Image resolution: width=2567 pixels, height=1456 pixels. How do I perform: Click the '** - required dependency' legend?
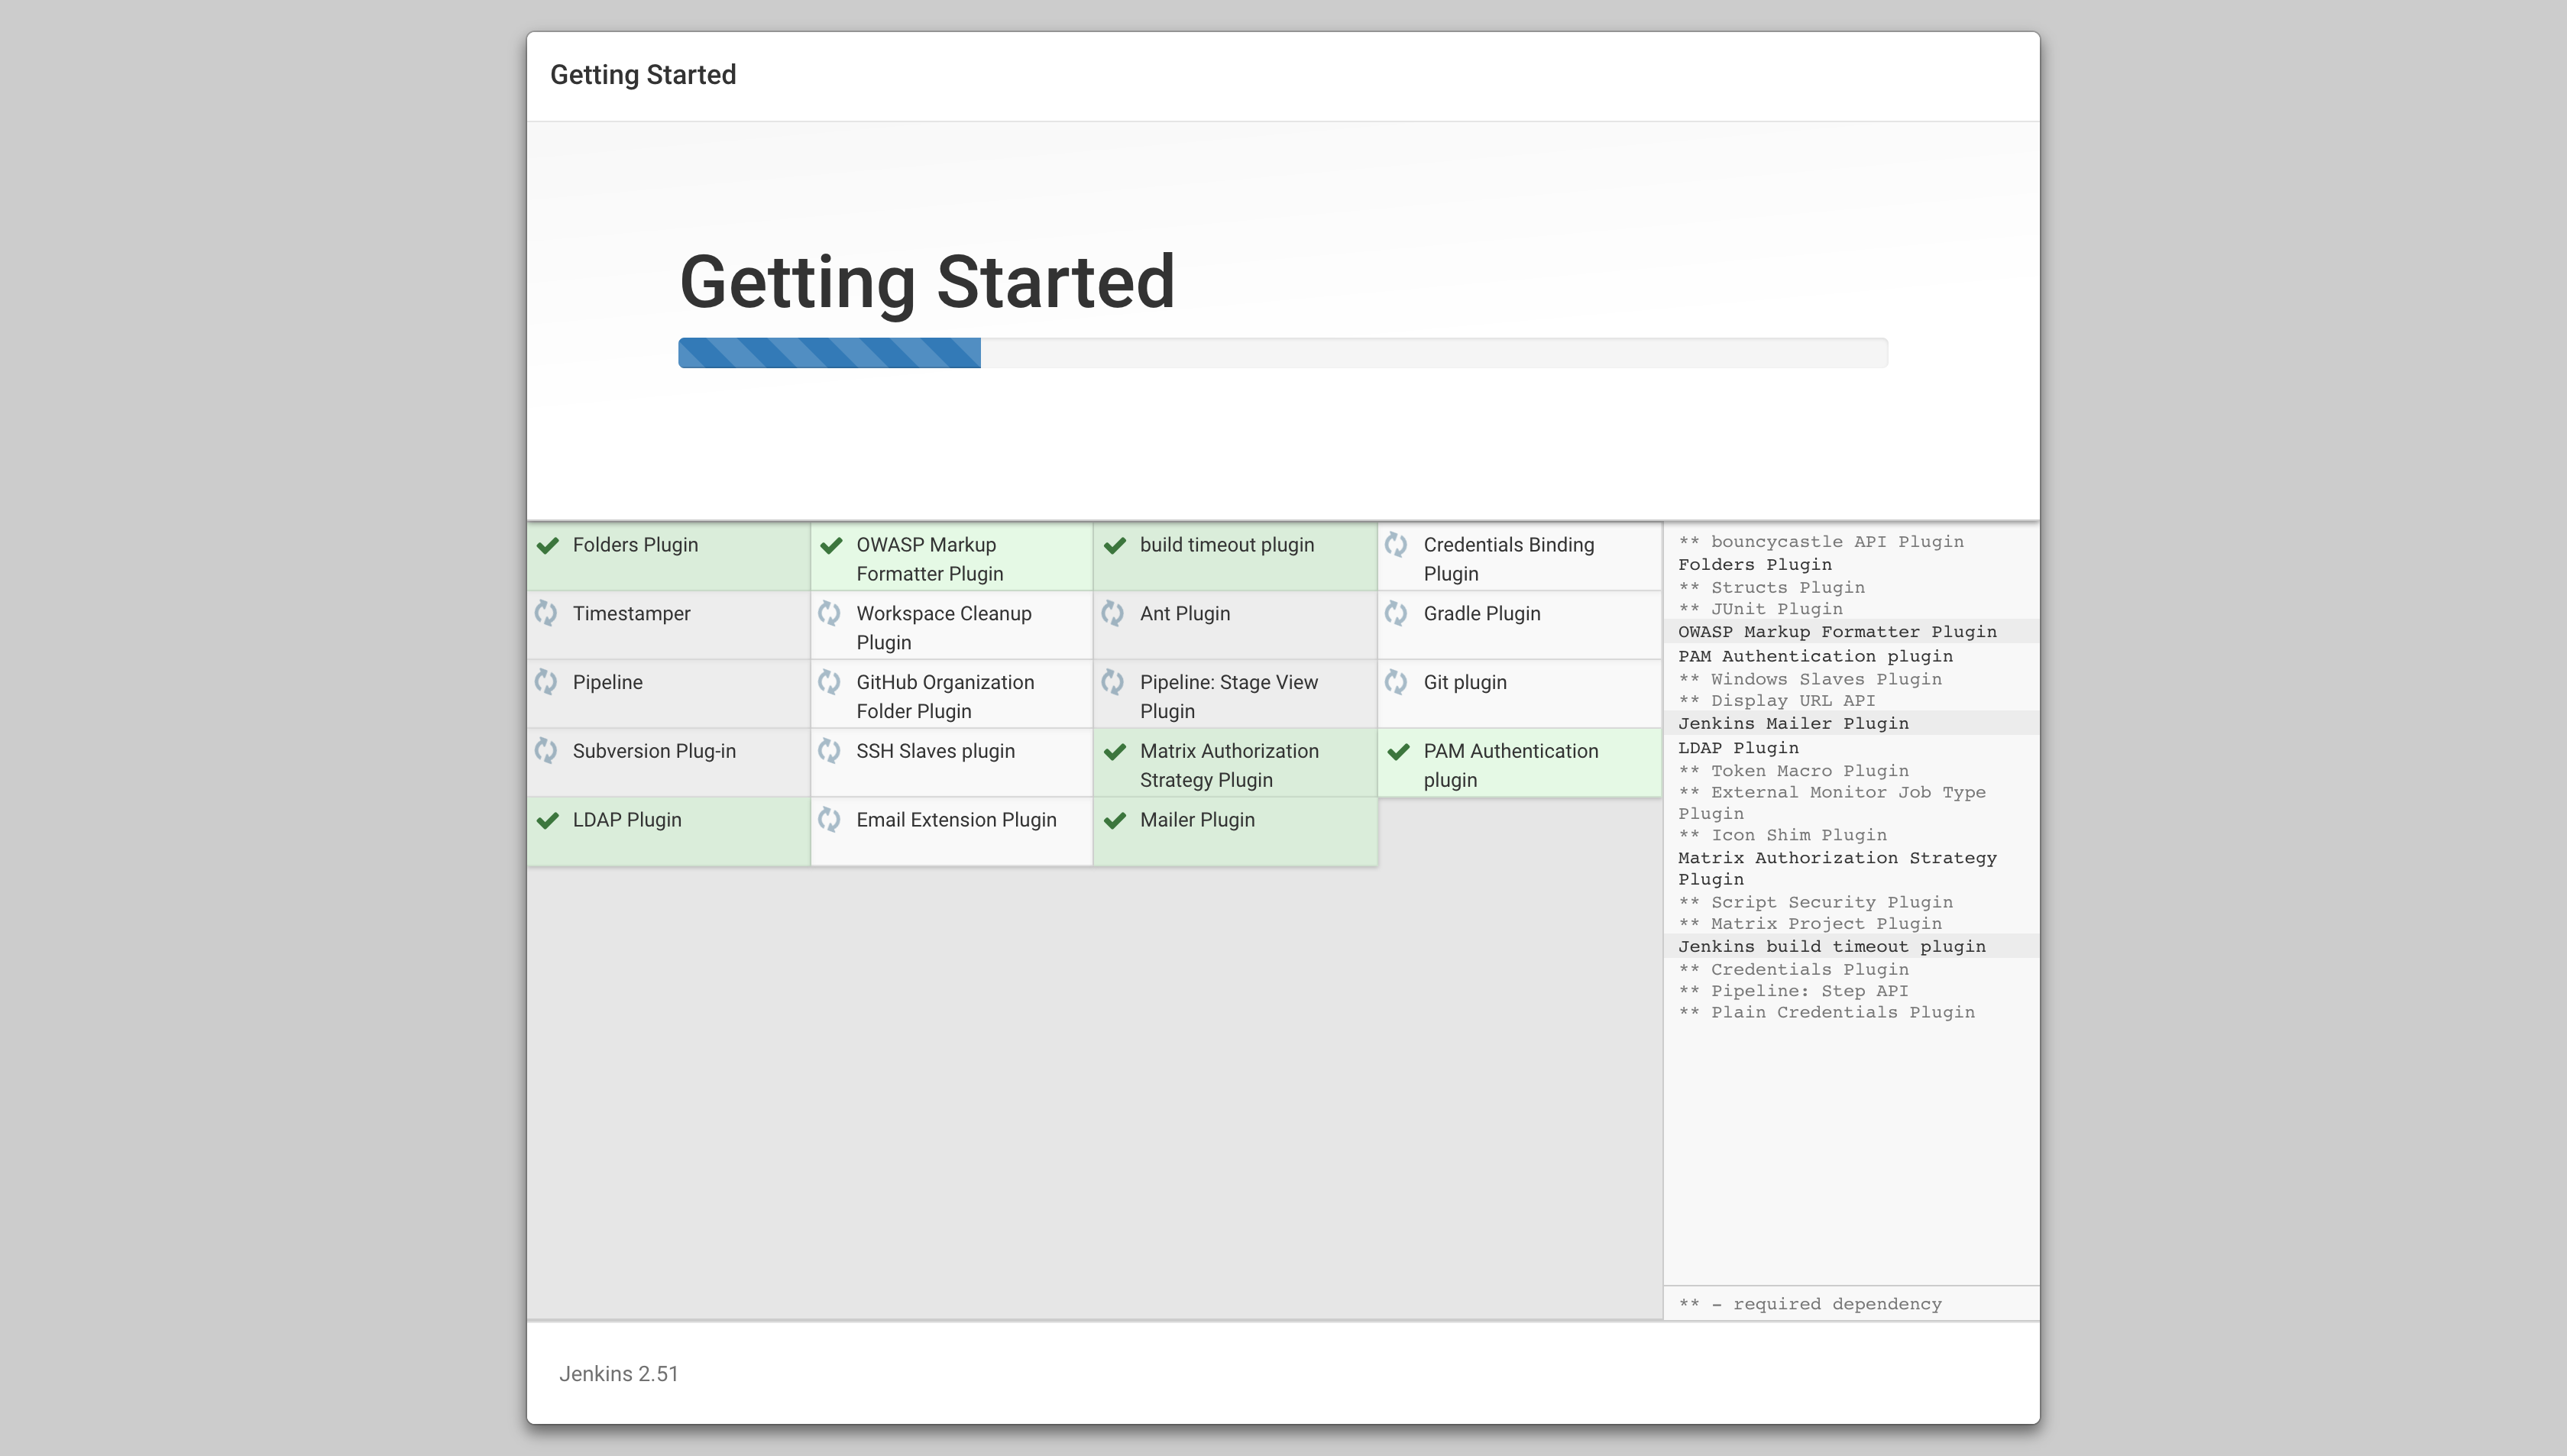(x=1810, y=1305)
